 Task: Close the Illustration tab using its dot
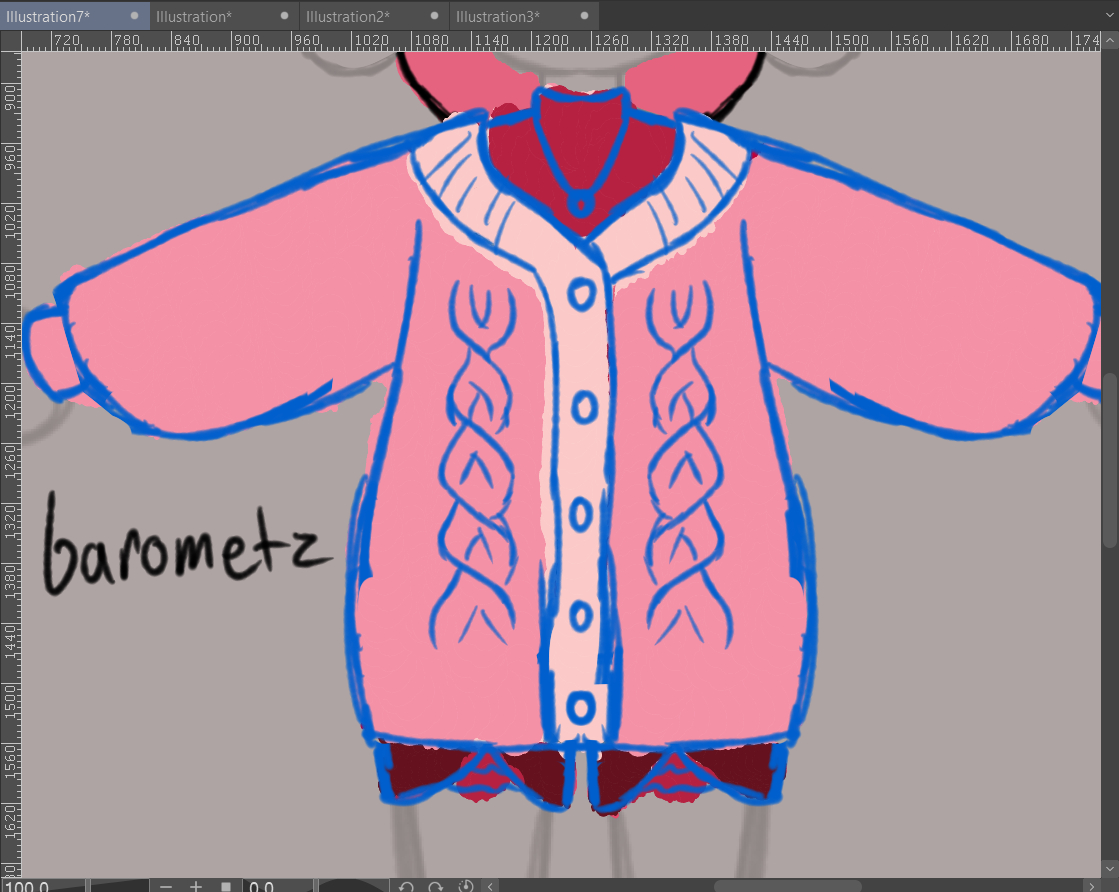pyautogui.click(x=285, y=16)
